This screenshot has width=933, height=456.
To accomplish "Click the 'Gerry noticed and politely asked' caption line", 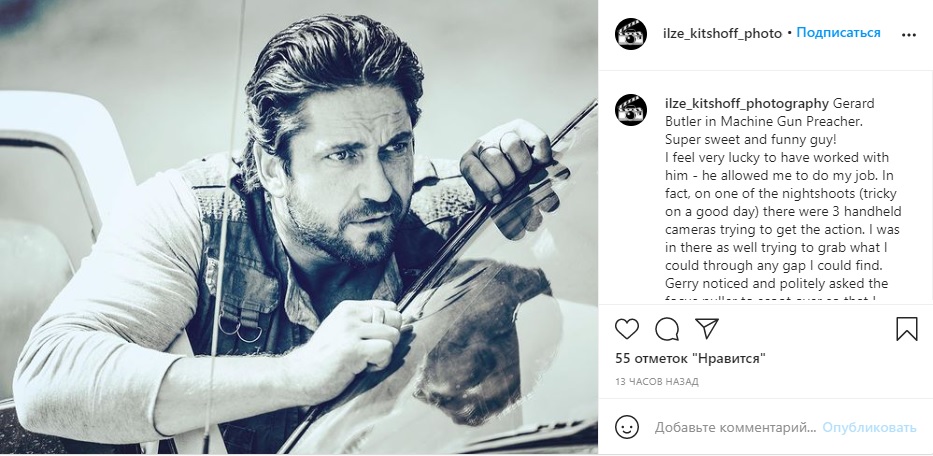I will [763, 283].
